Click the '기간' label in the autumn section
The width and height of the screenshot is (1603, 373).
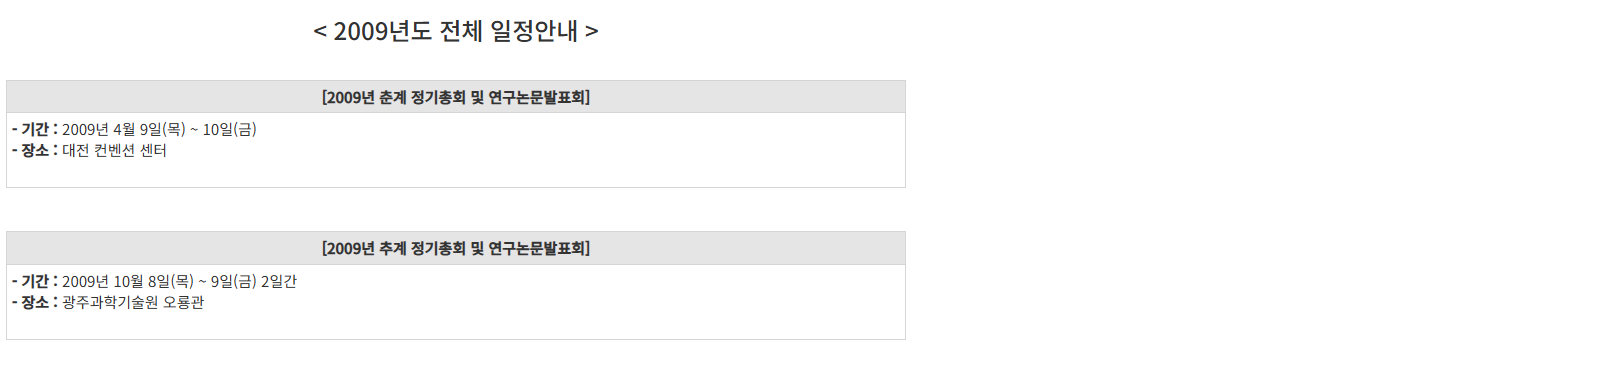35,281
